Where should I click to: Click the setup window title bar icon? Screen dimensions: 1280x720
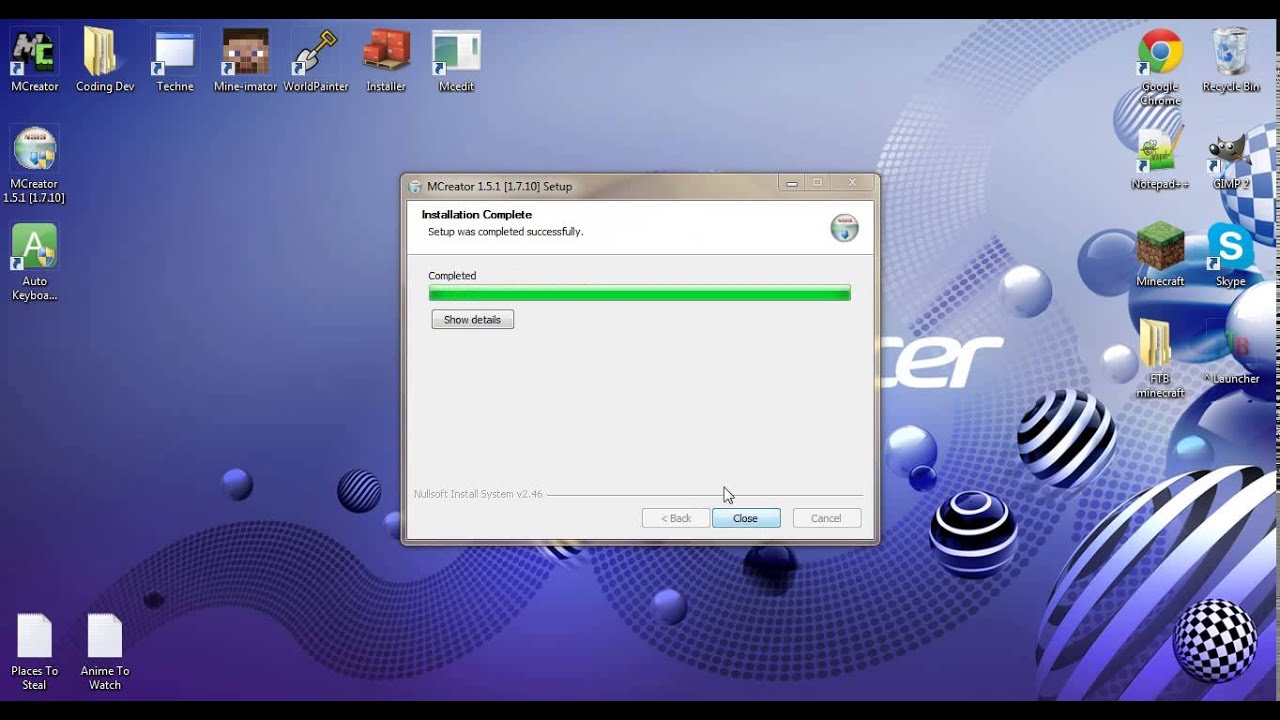click(x=415, y=186)
